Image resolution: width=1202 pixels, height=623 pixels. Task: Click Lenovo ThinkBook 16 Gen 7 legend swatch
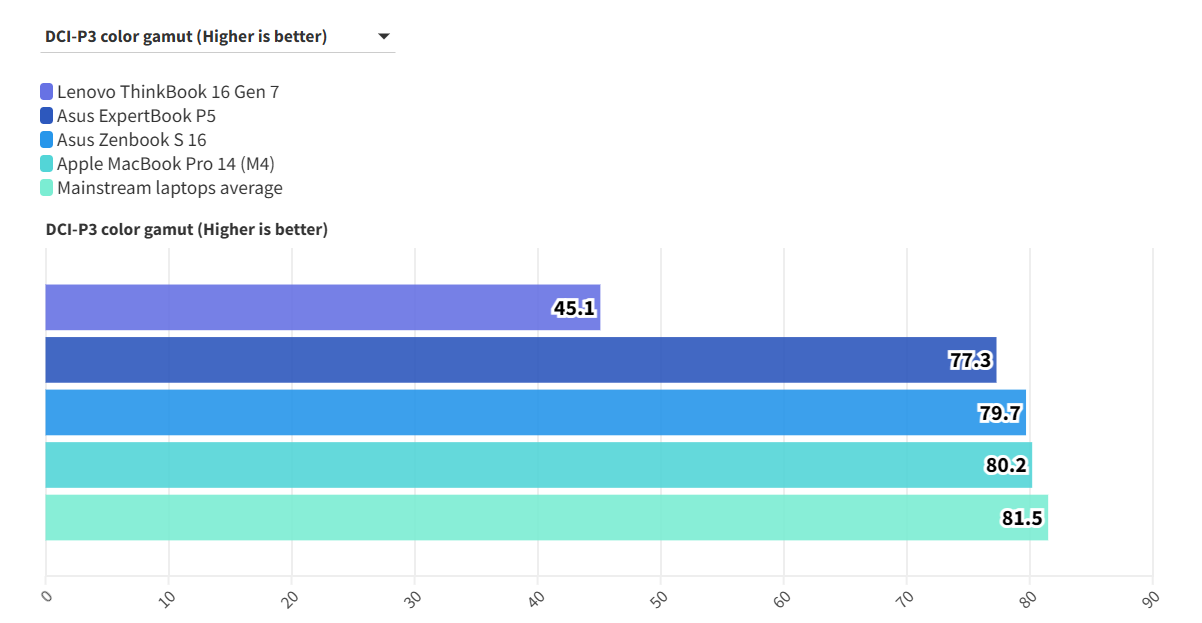47,92
